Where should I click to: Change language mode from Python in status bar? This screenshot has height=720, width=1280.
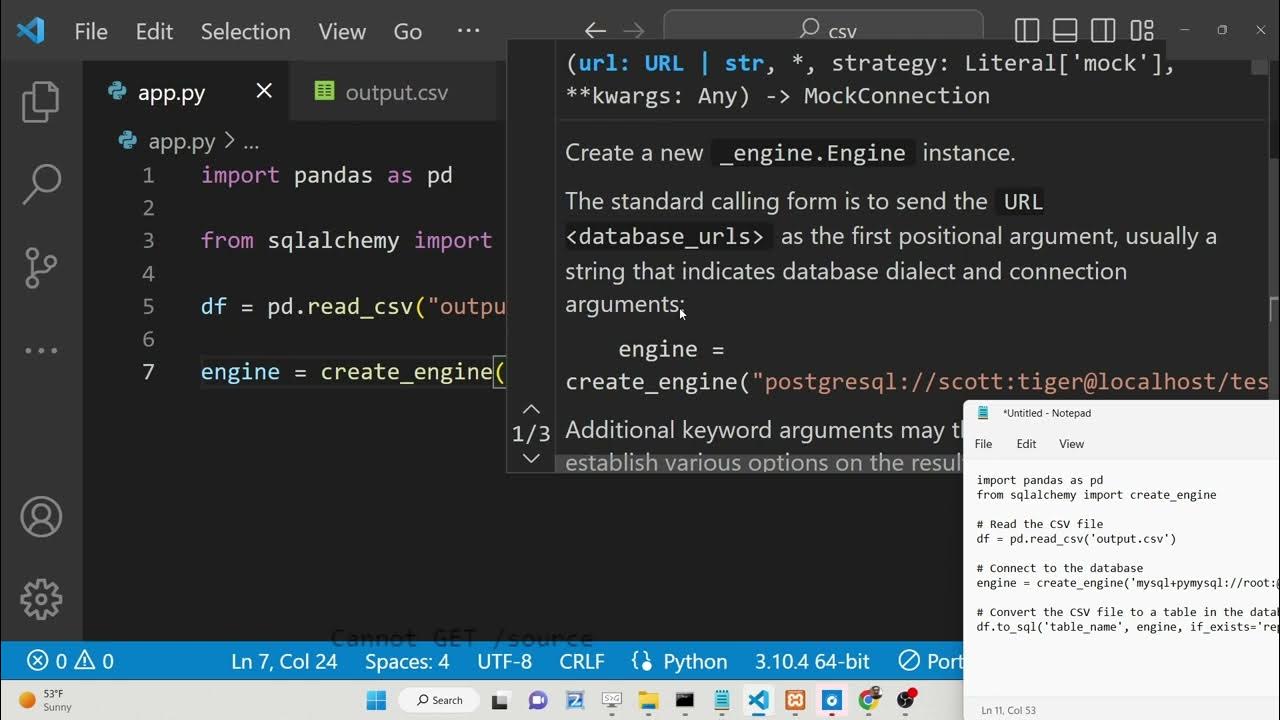pyautogui.click(x=680, y=661)
